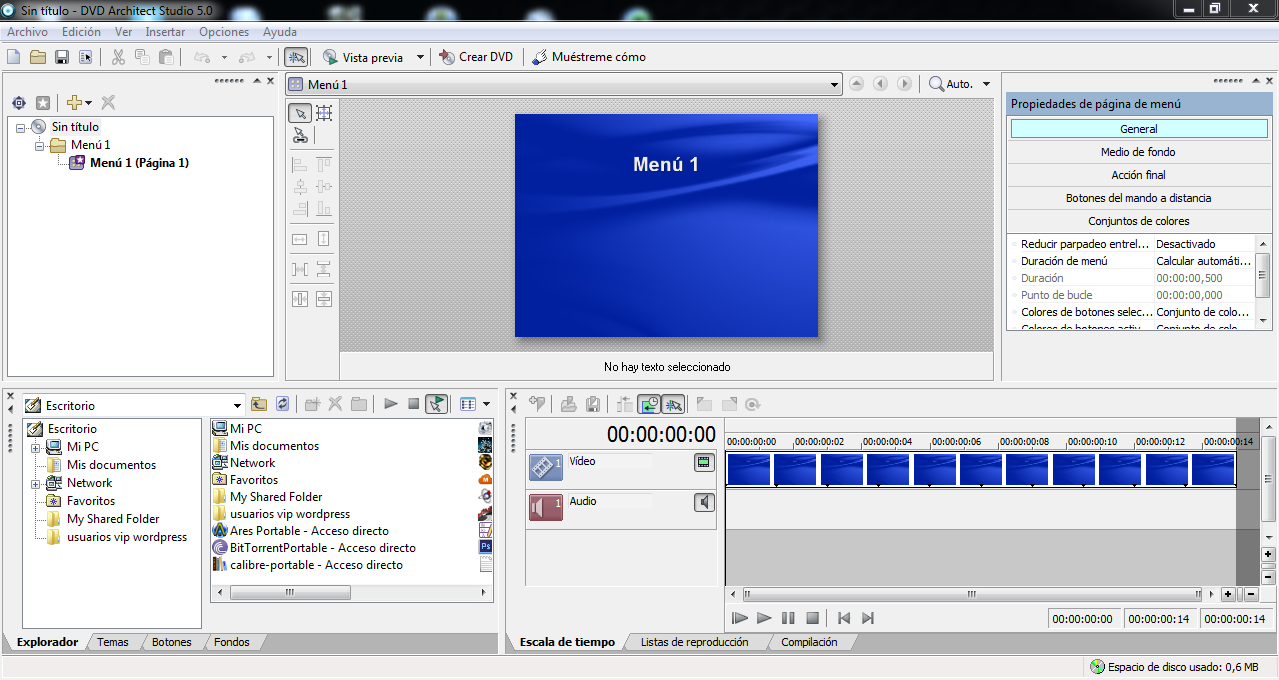Click Crear DVD button
Viewport: 1279px width, 680px height.
click(476, 57)
